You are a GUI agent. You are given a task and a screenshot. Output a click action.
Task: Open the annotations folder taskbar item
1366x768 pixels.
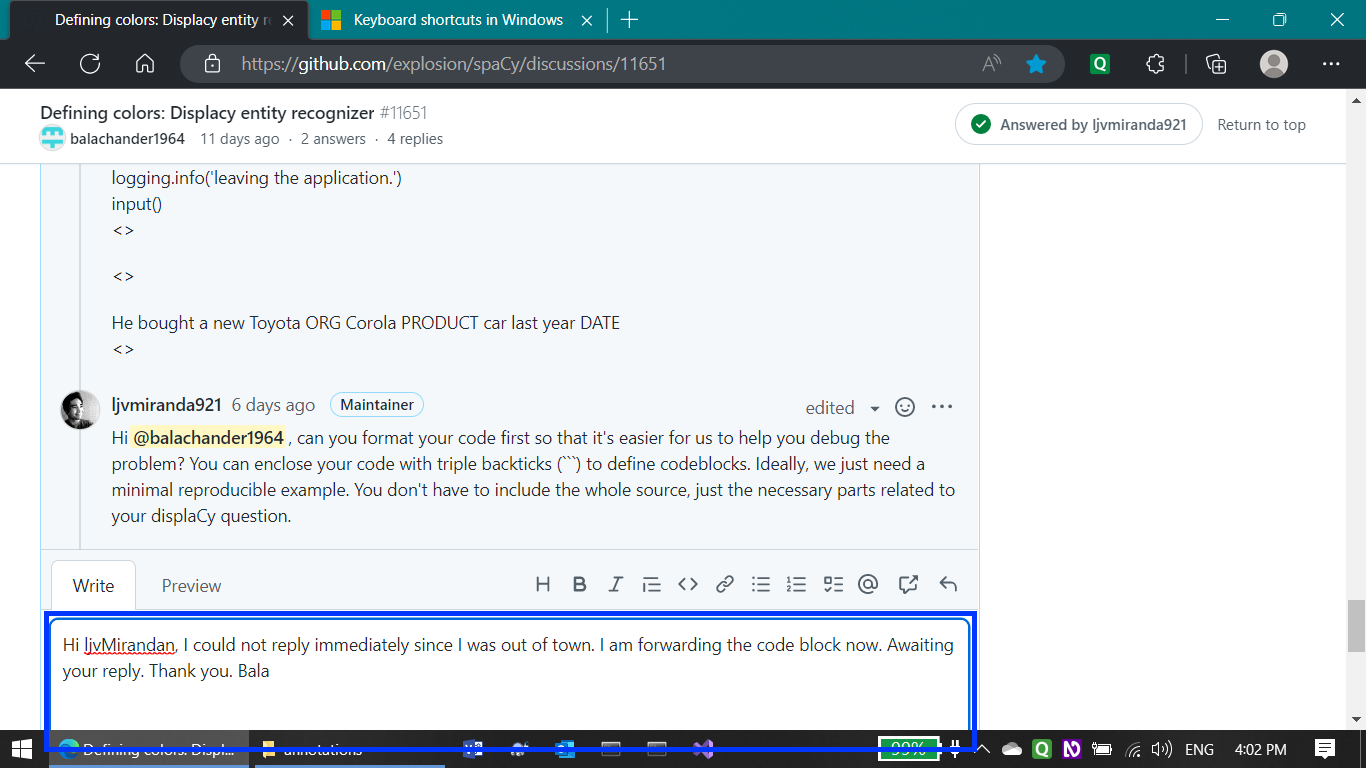click(348, 749)
